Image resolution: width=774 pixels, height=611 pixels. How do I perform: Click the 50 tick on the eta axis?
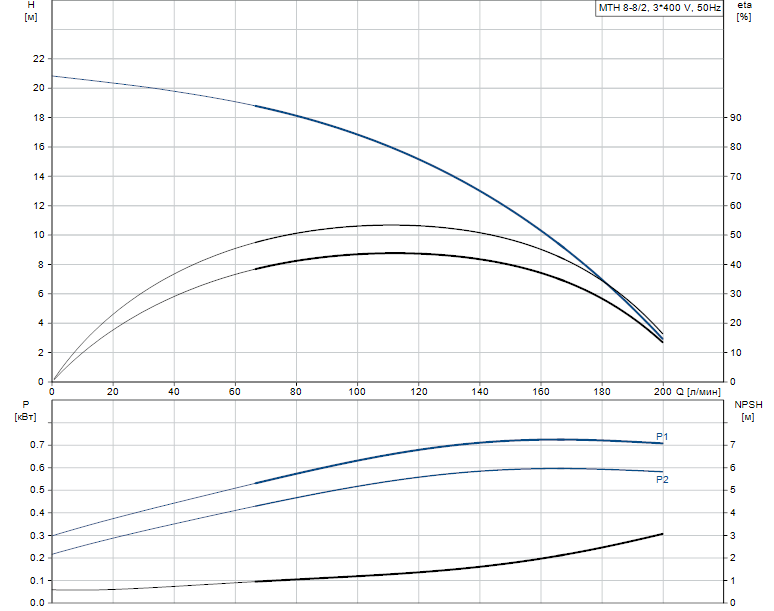point(735,235)
